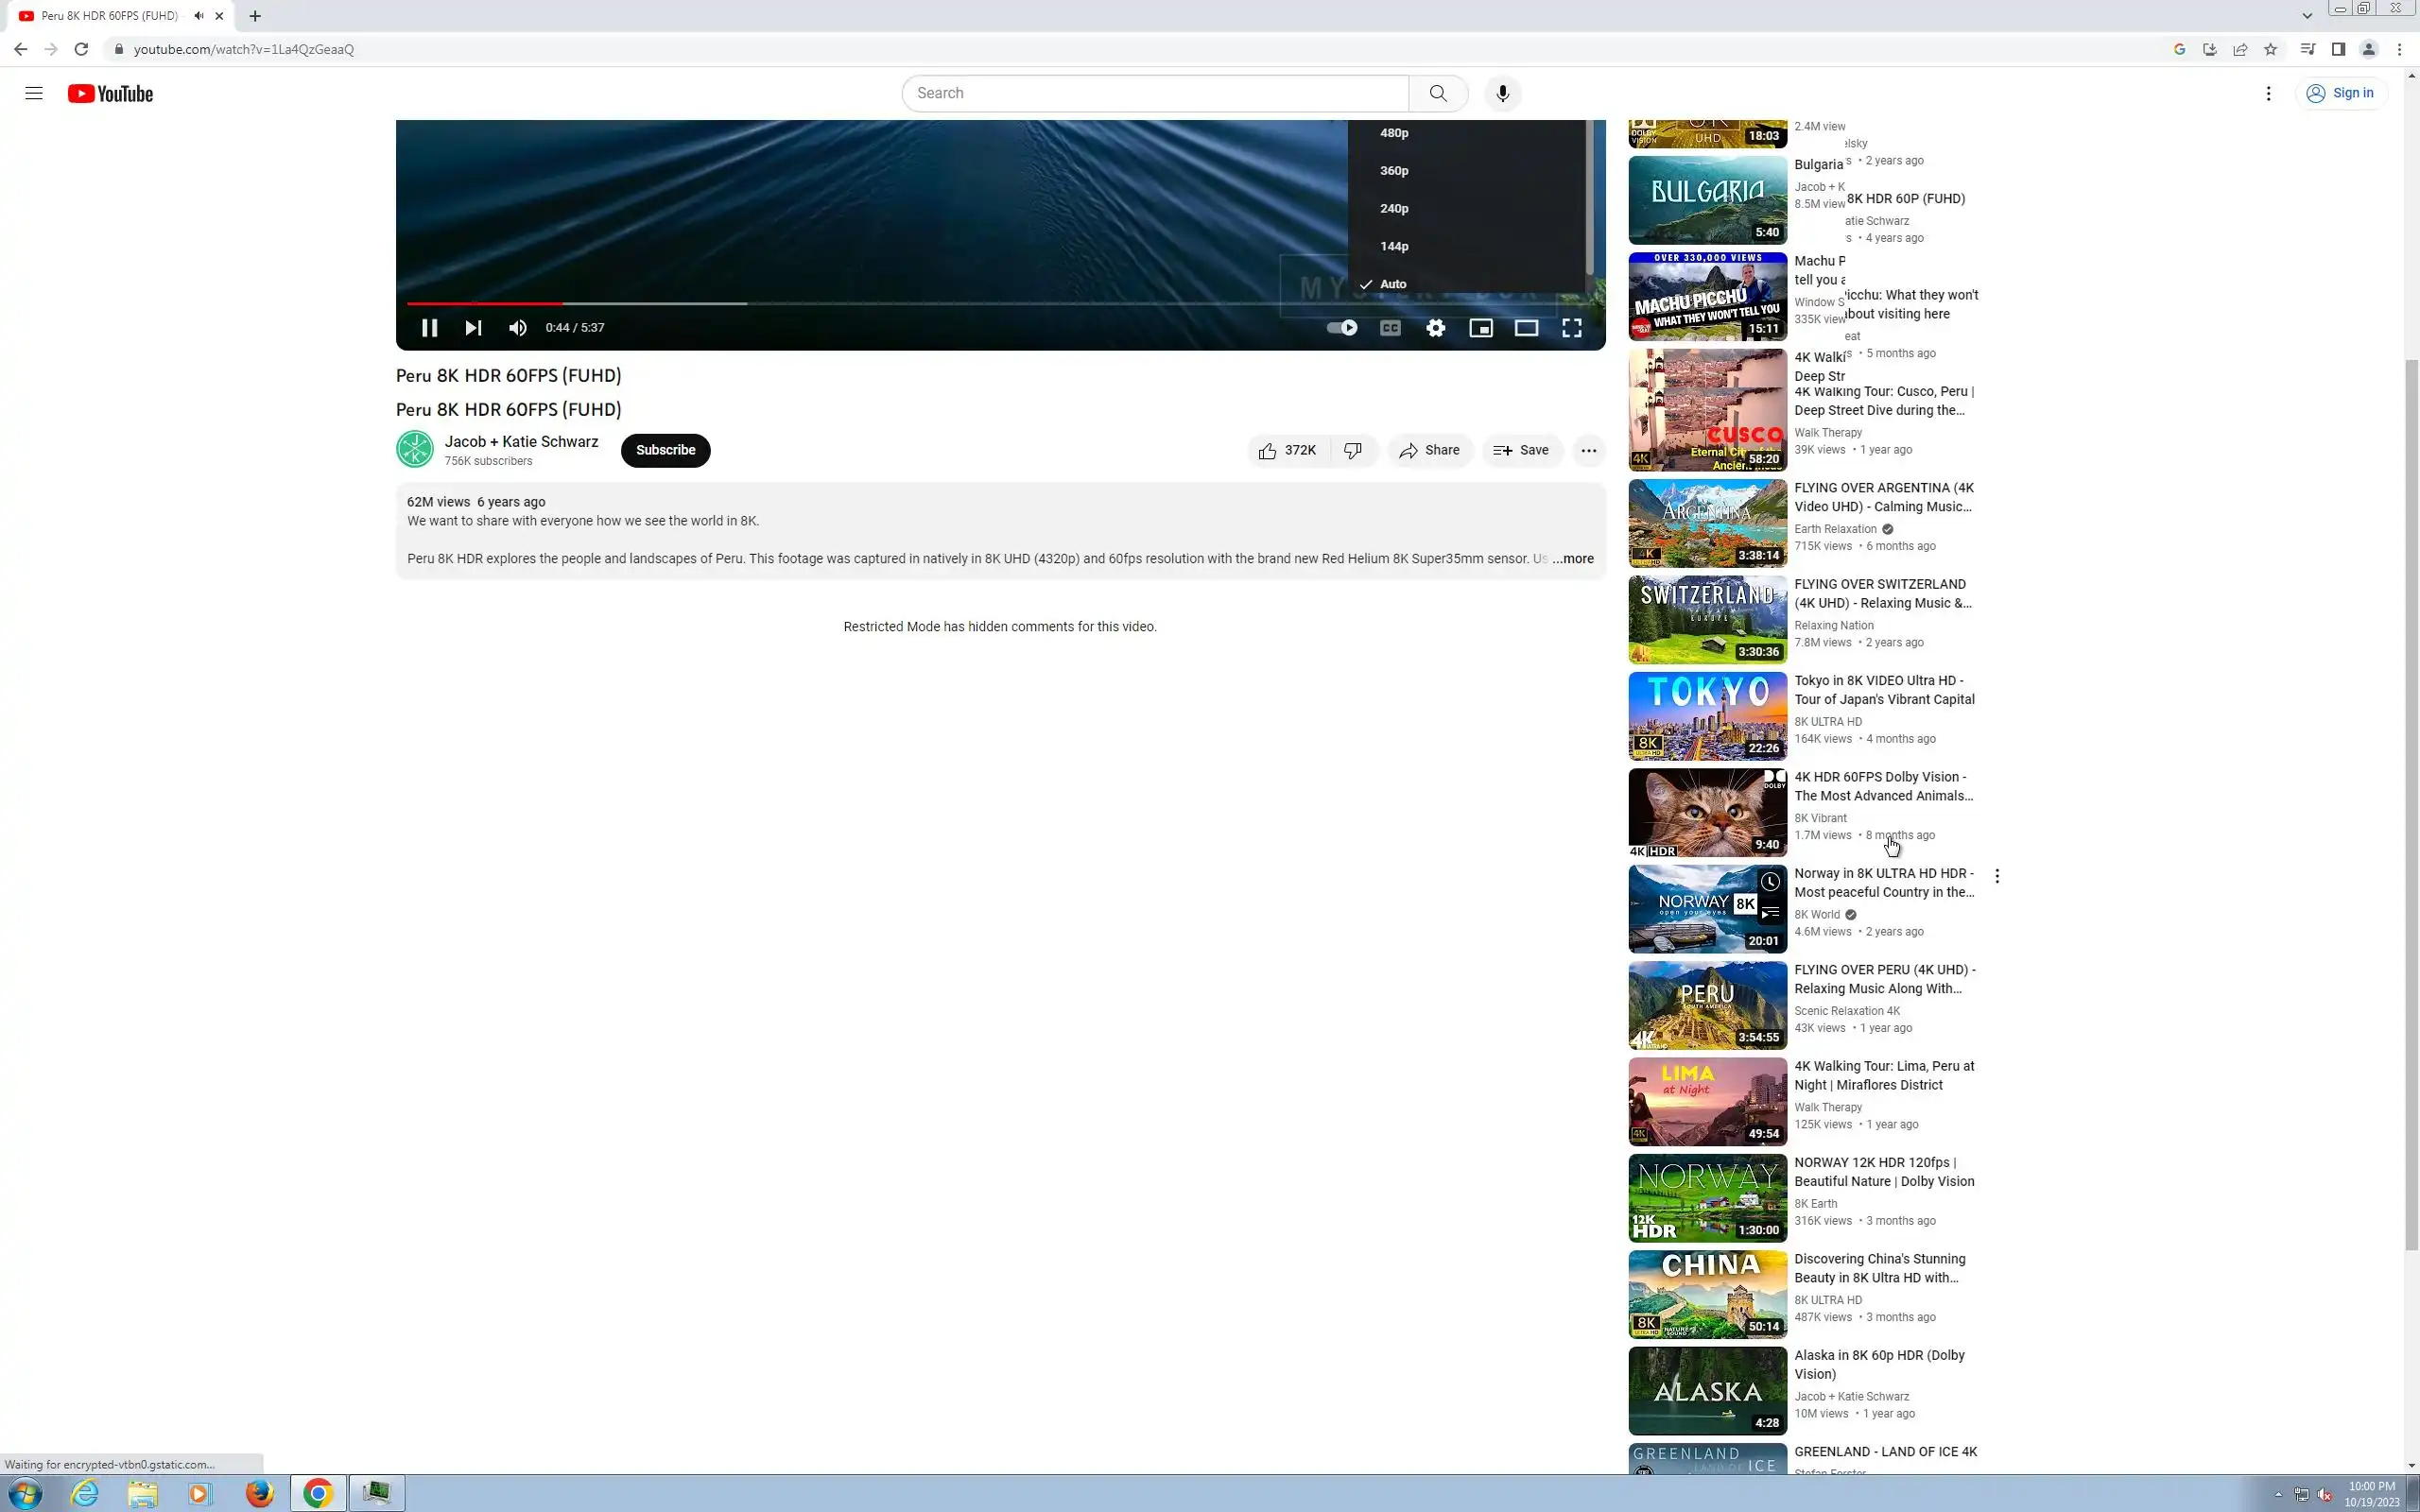This screenshot has height=1512, width=2420.
Task: Select Auto quality option
Action: point(1393,284)
